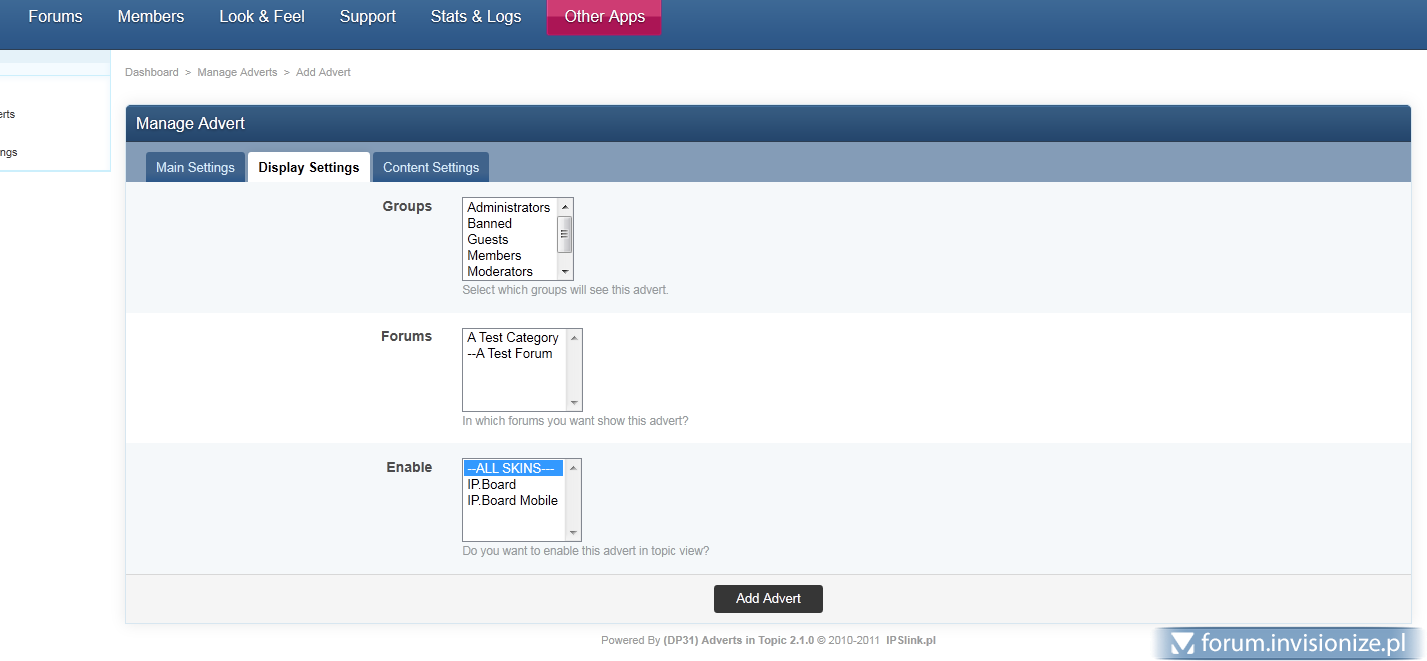Open the Members menu
The image size is (1427, 661).
pos(151,17)
